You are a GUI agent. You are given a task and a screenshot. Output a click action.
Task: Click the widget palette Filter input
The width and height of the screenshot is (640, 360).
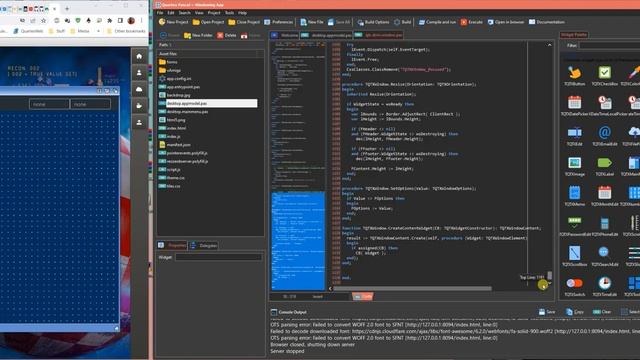click(x=610, y=46)
